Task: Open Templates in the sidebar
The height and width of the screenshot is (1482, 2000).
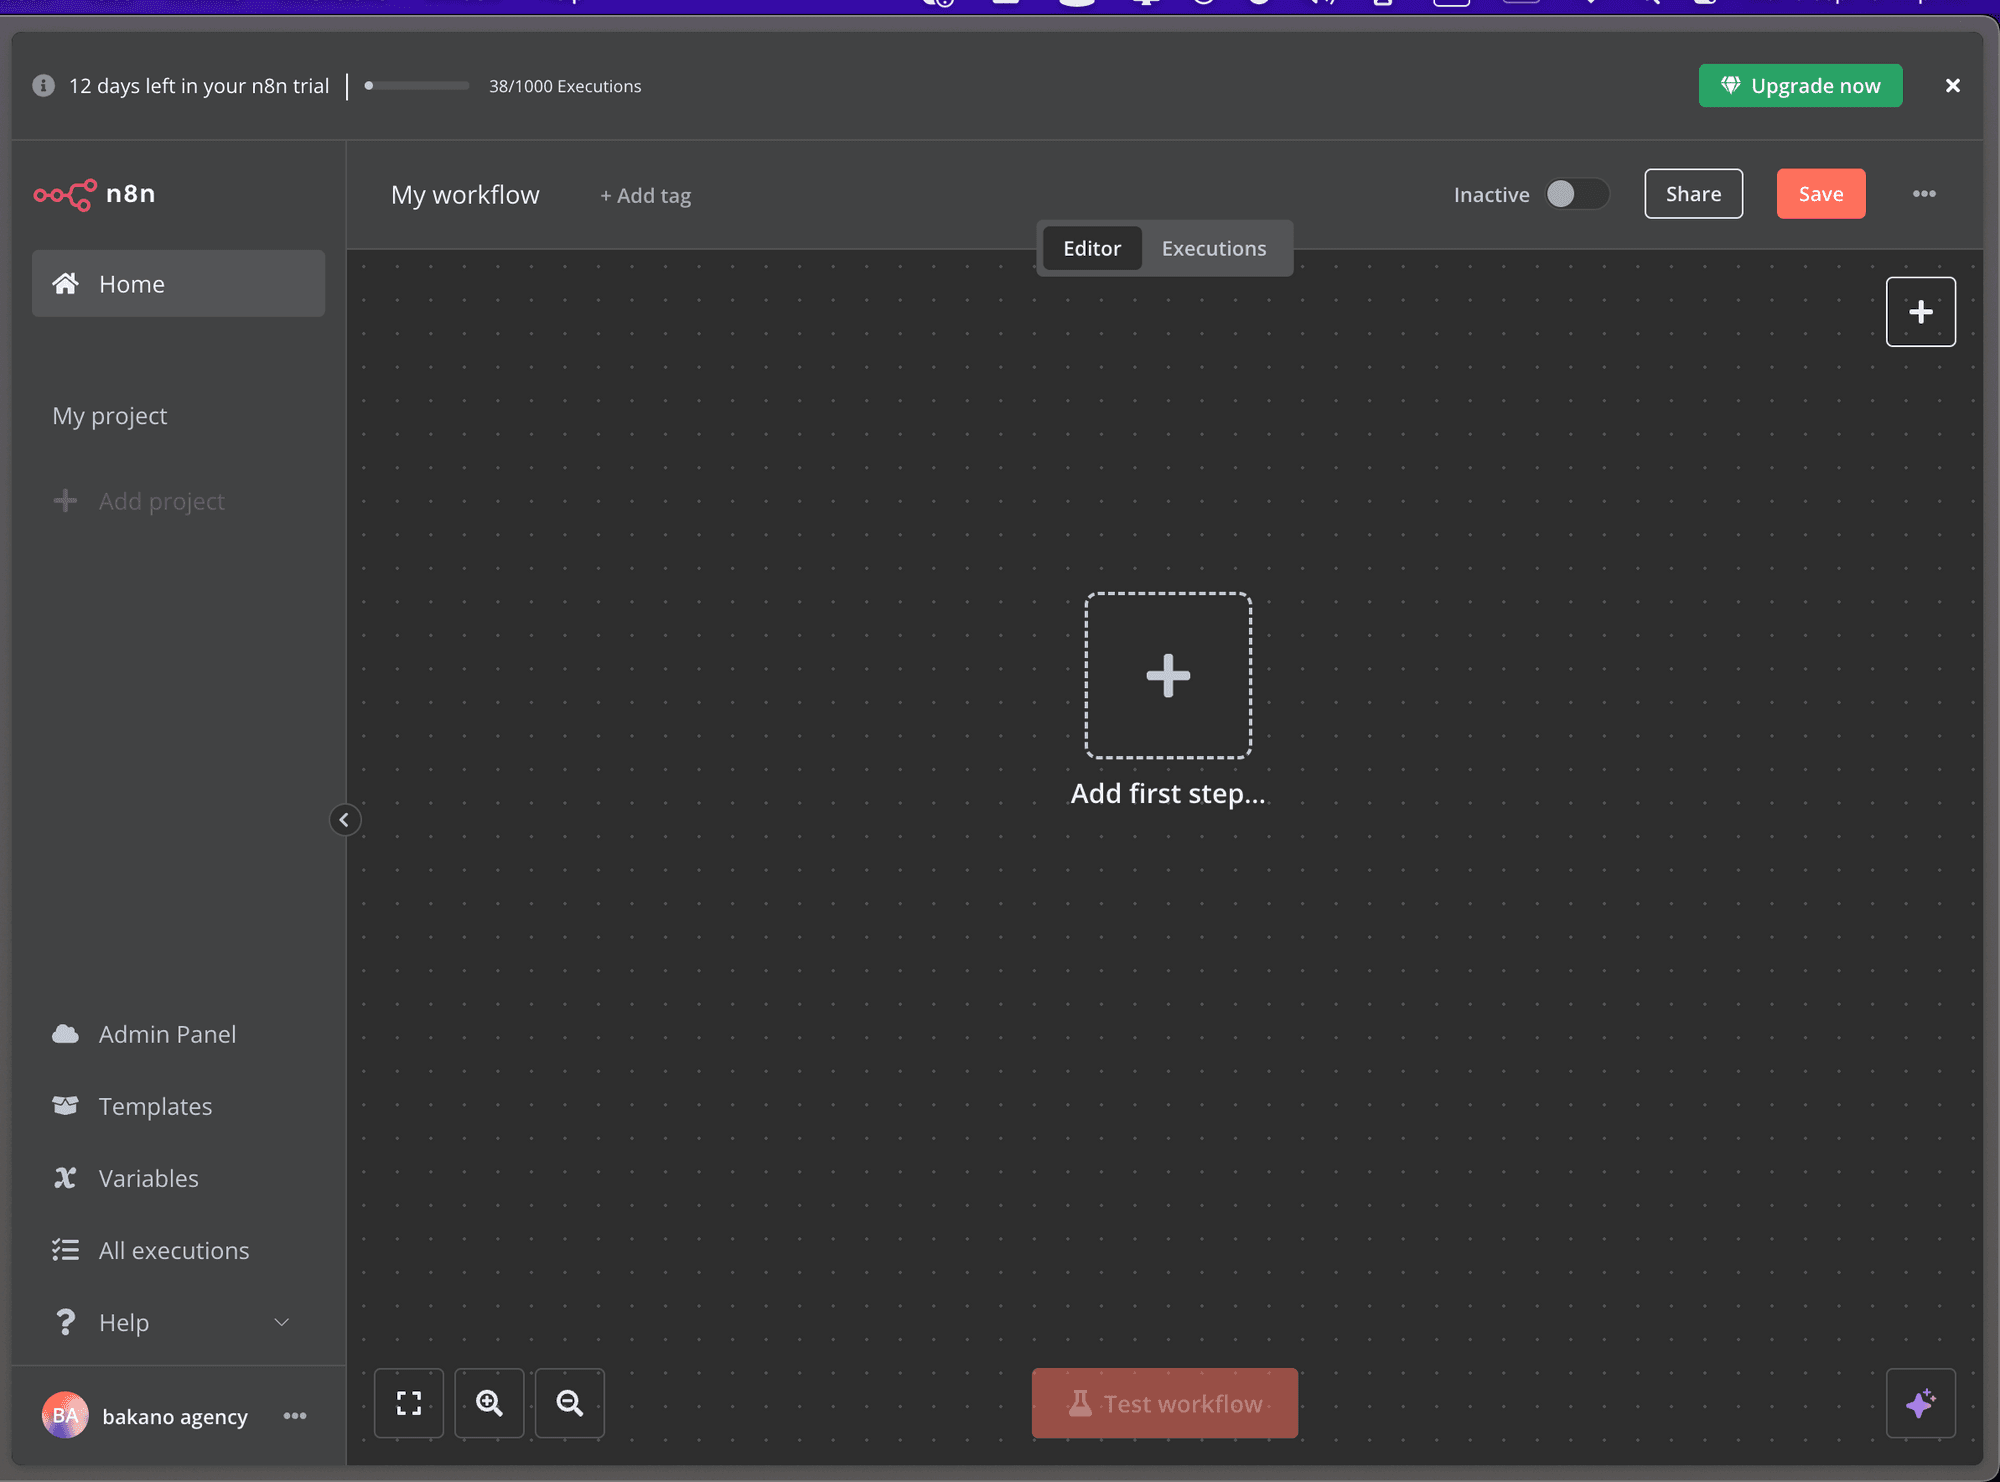Action: coord(155,1106)
